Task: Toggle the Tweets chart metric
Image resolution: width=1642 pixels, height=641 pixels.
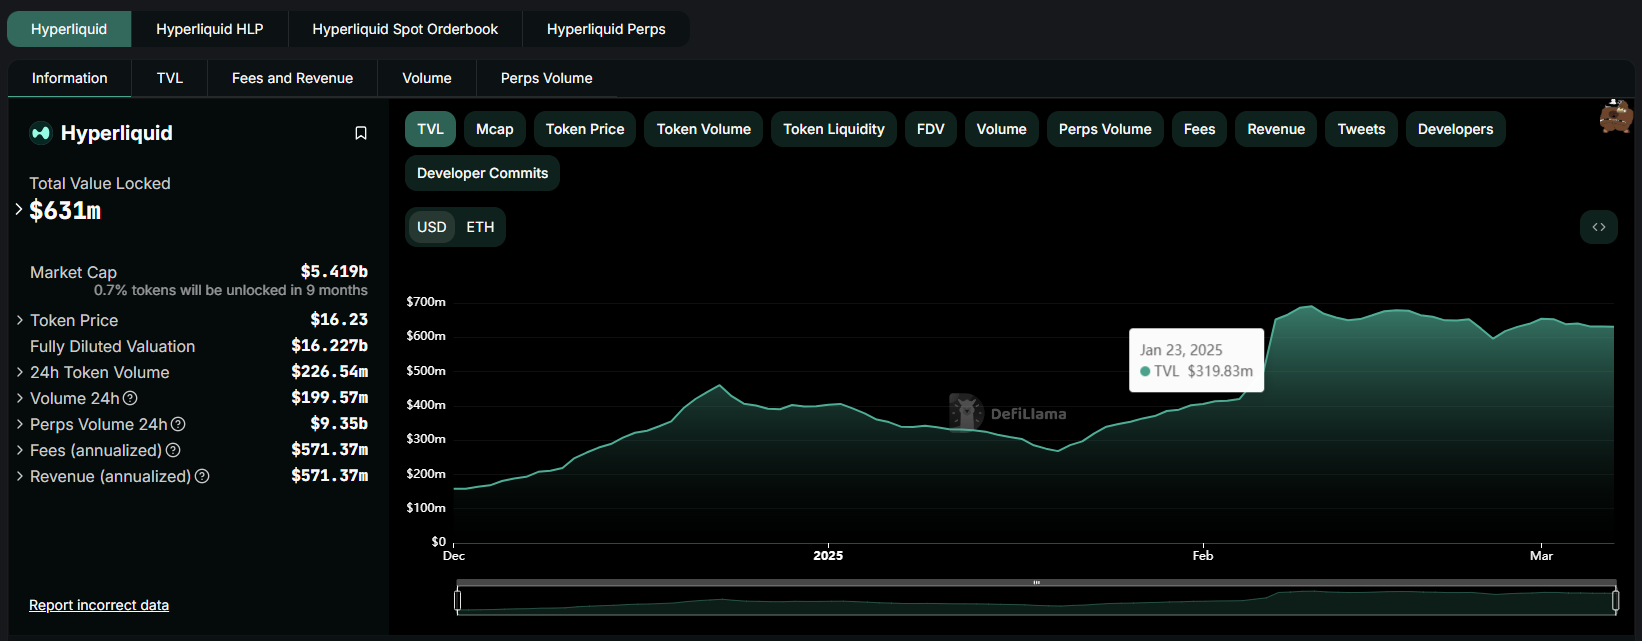Action: tap(1362, 129)
